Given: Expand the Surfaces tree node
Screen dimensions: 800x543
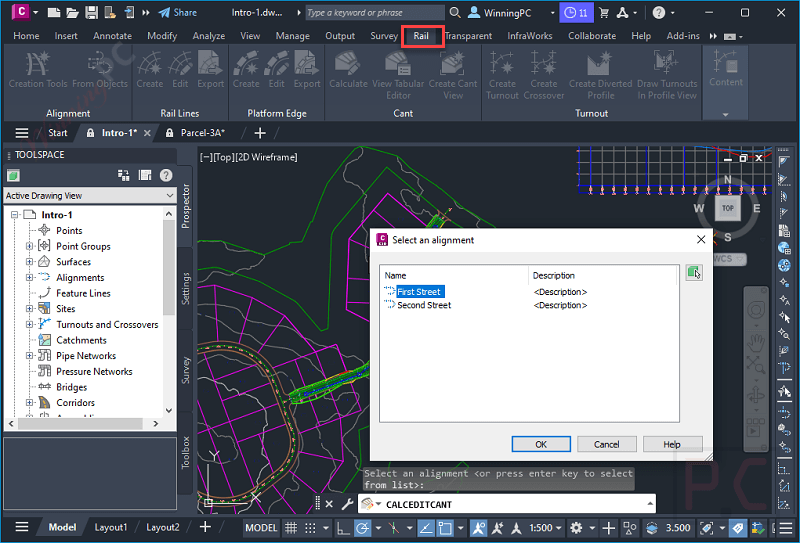Looking at the screenshot, I should coord(29,262).
